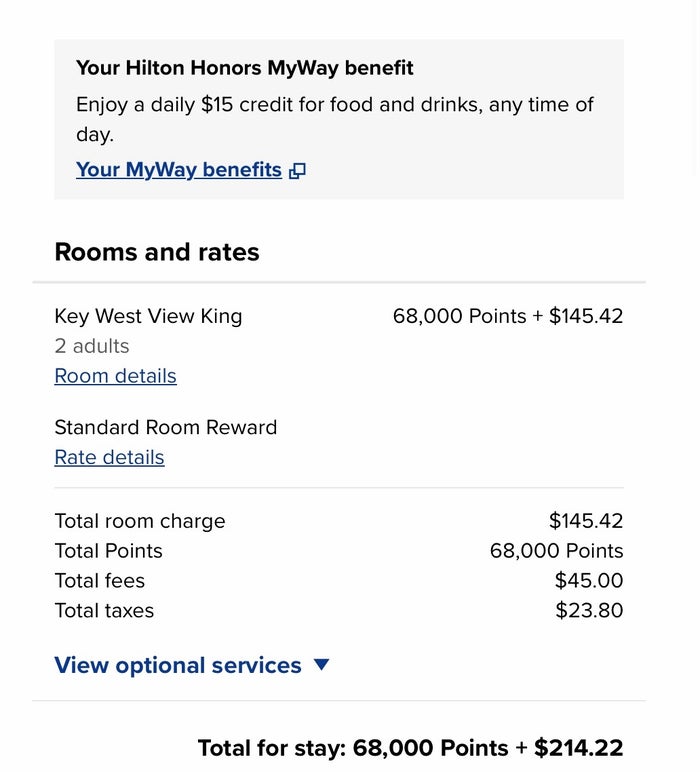Open Rate details link

coord(109,457)
